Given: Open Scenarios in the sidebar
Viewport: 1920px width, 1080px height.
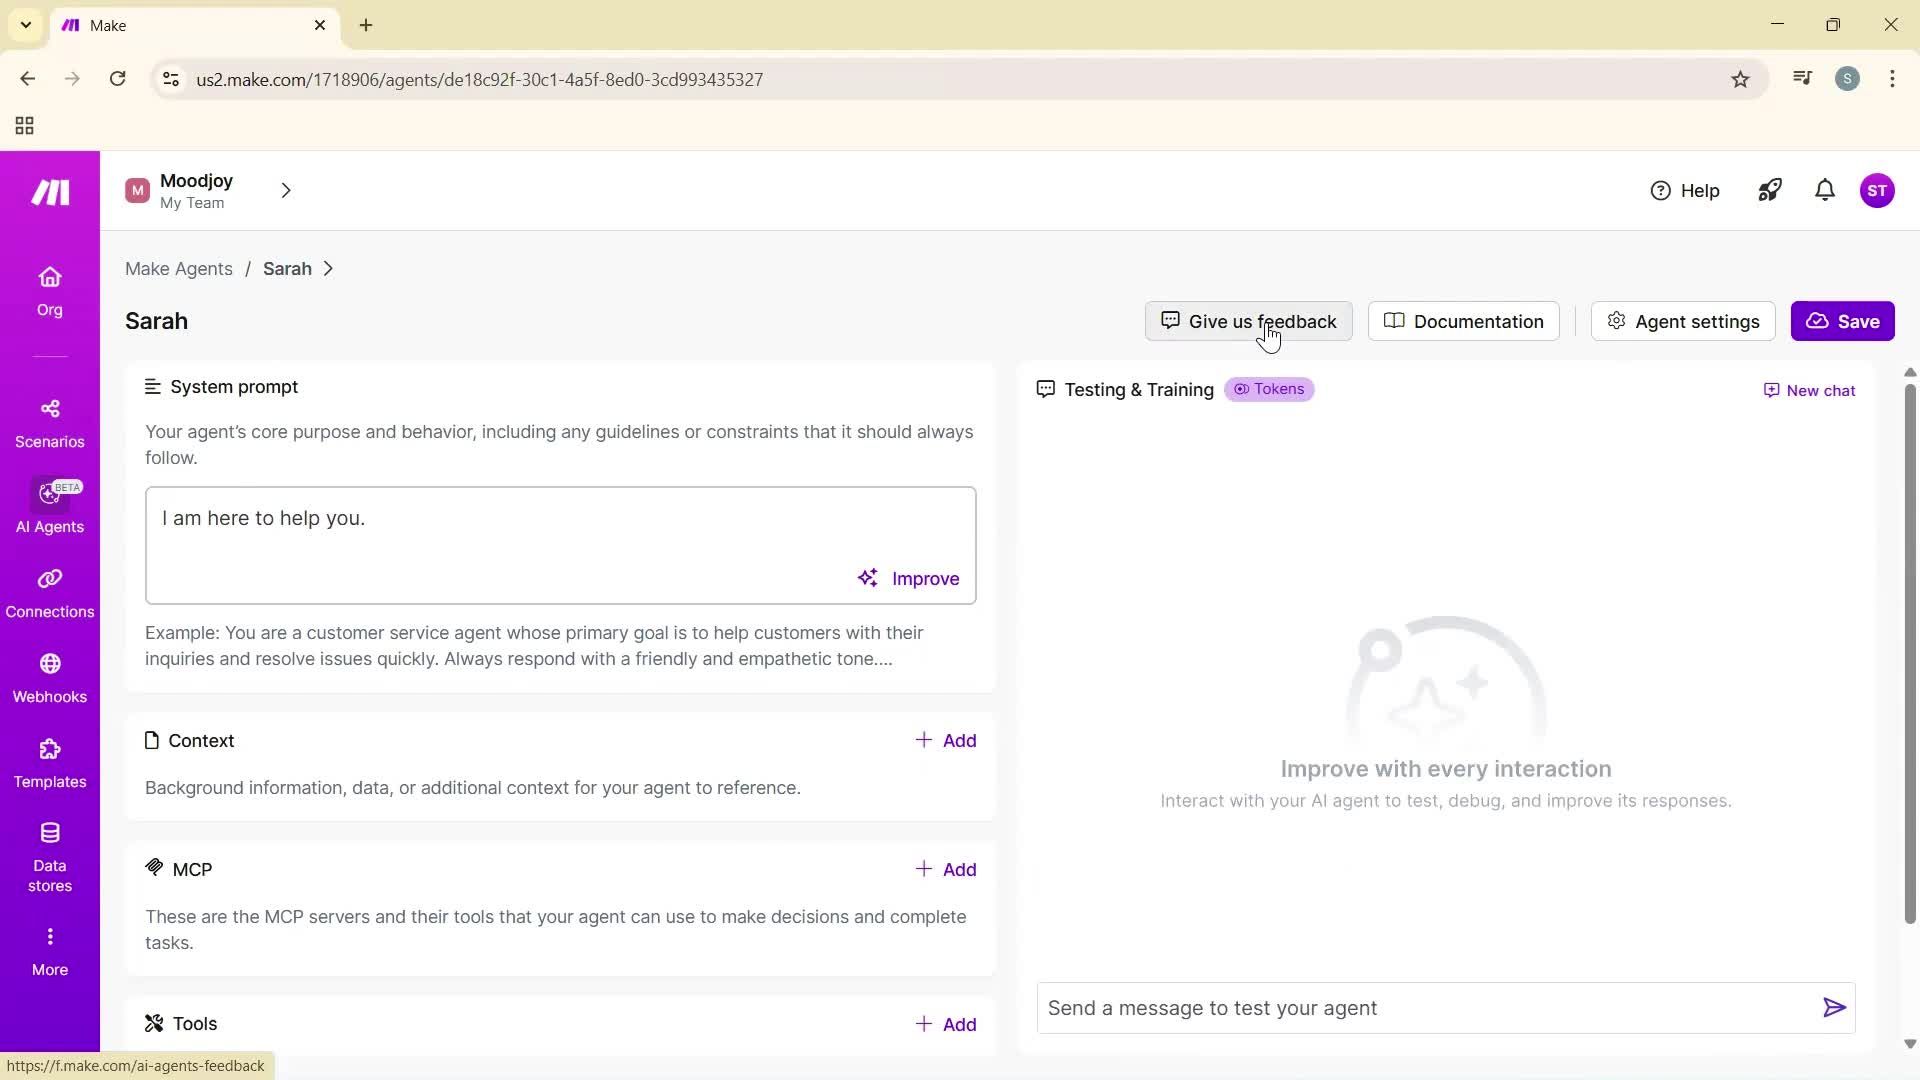Looking at the screenshot, I should point(49,423).
